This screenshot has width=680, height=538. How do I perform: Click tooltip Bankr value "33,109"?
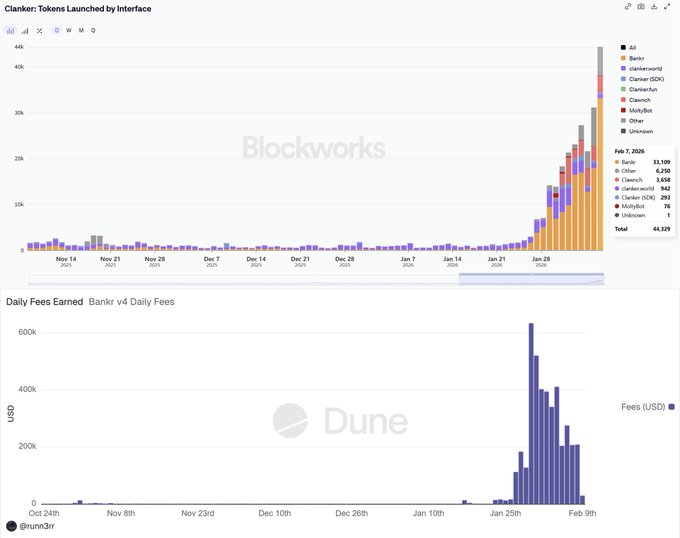661,162
